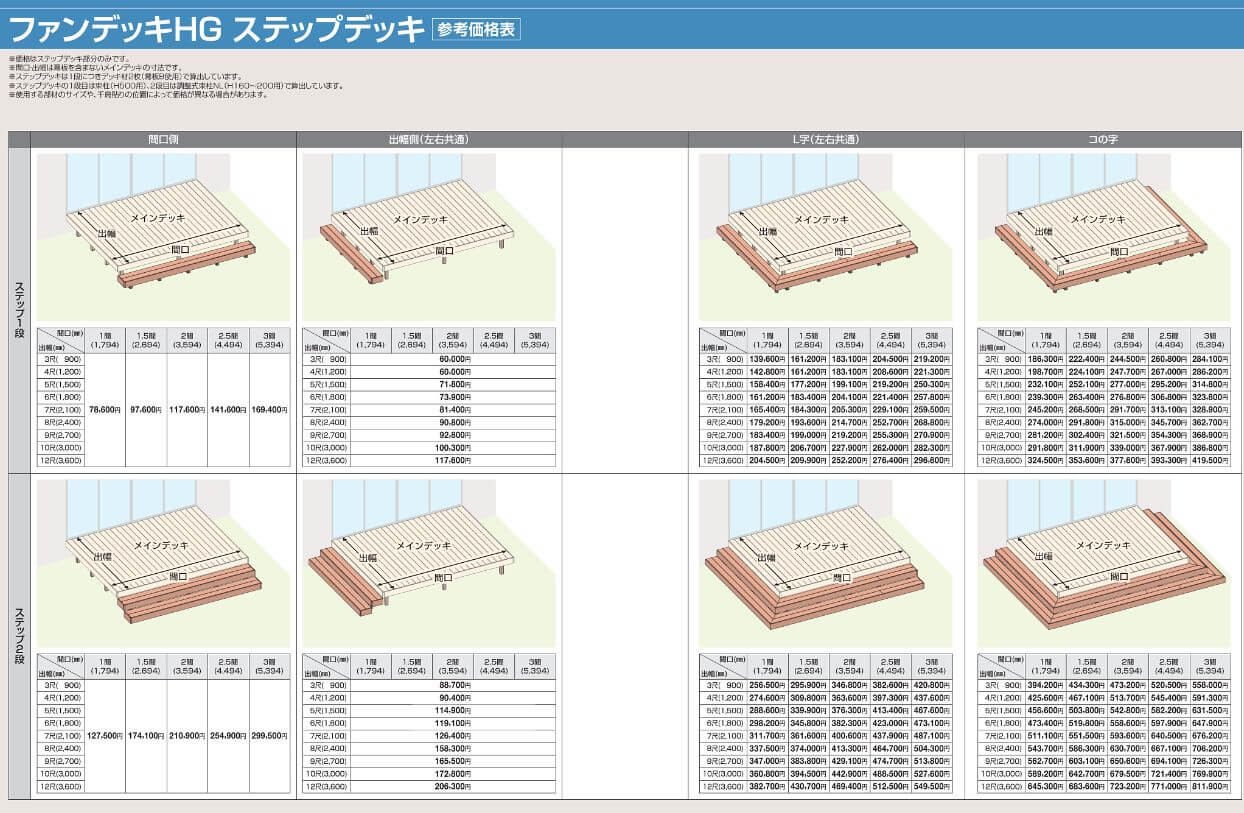Click the ファンデッキHG ステップデッキ page title
Viewport: 1244px width, 813px height.
tap(217, 28)
